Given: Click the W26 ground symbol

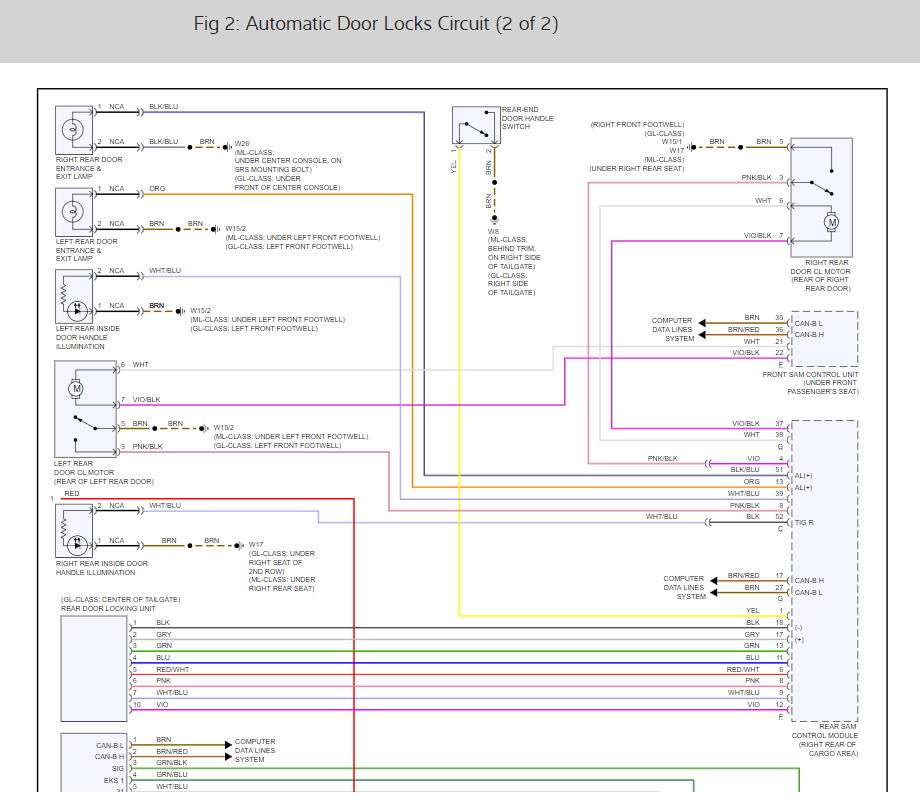Looking at the screenshot, I should pyautogui.click(x=227, y=147).
